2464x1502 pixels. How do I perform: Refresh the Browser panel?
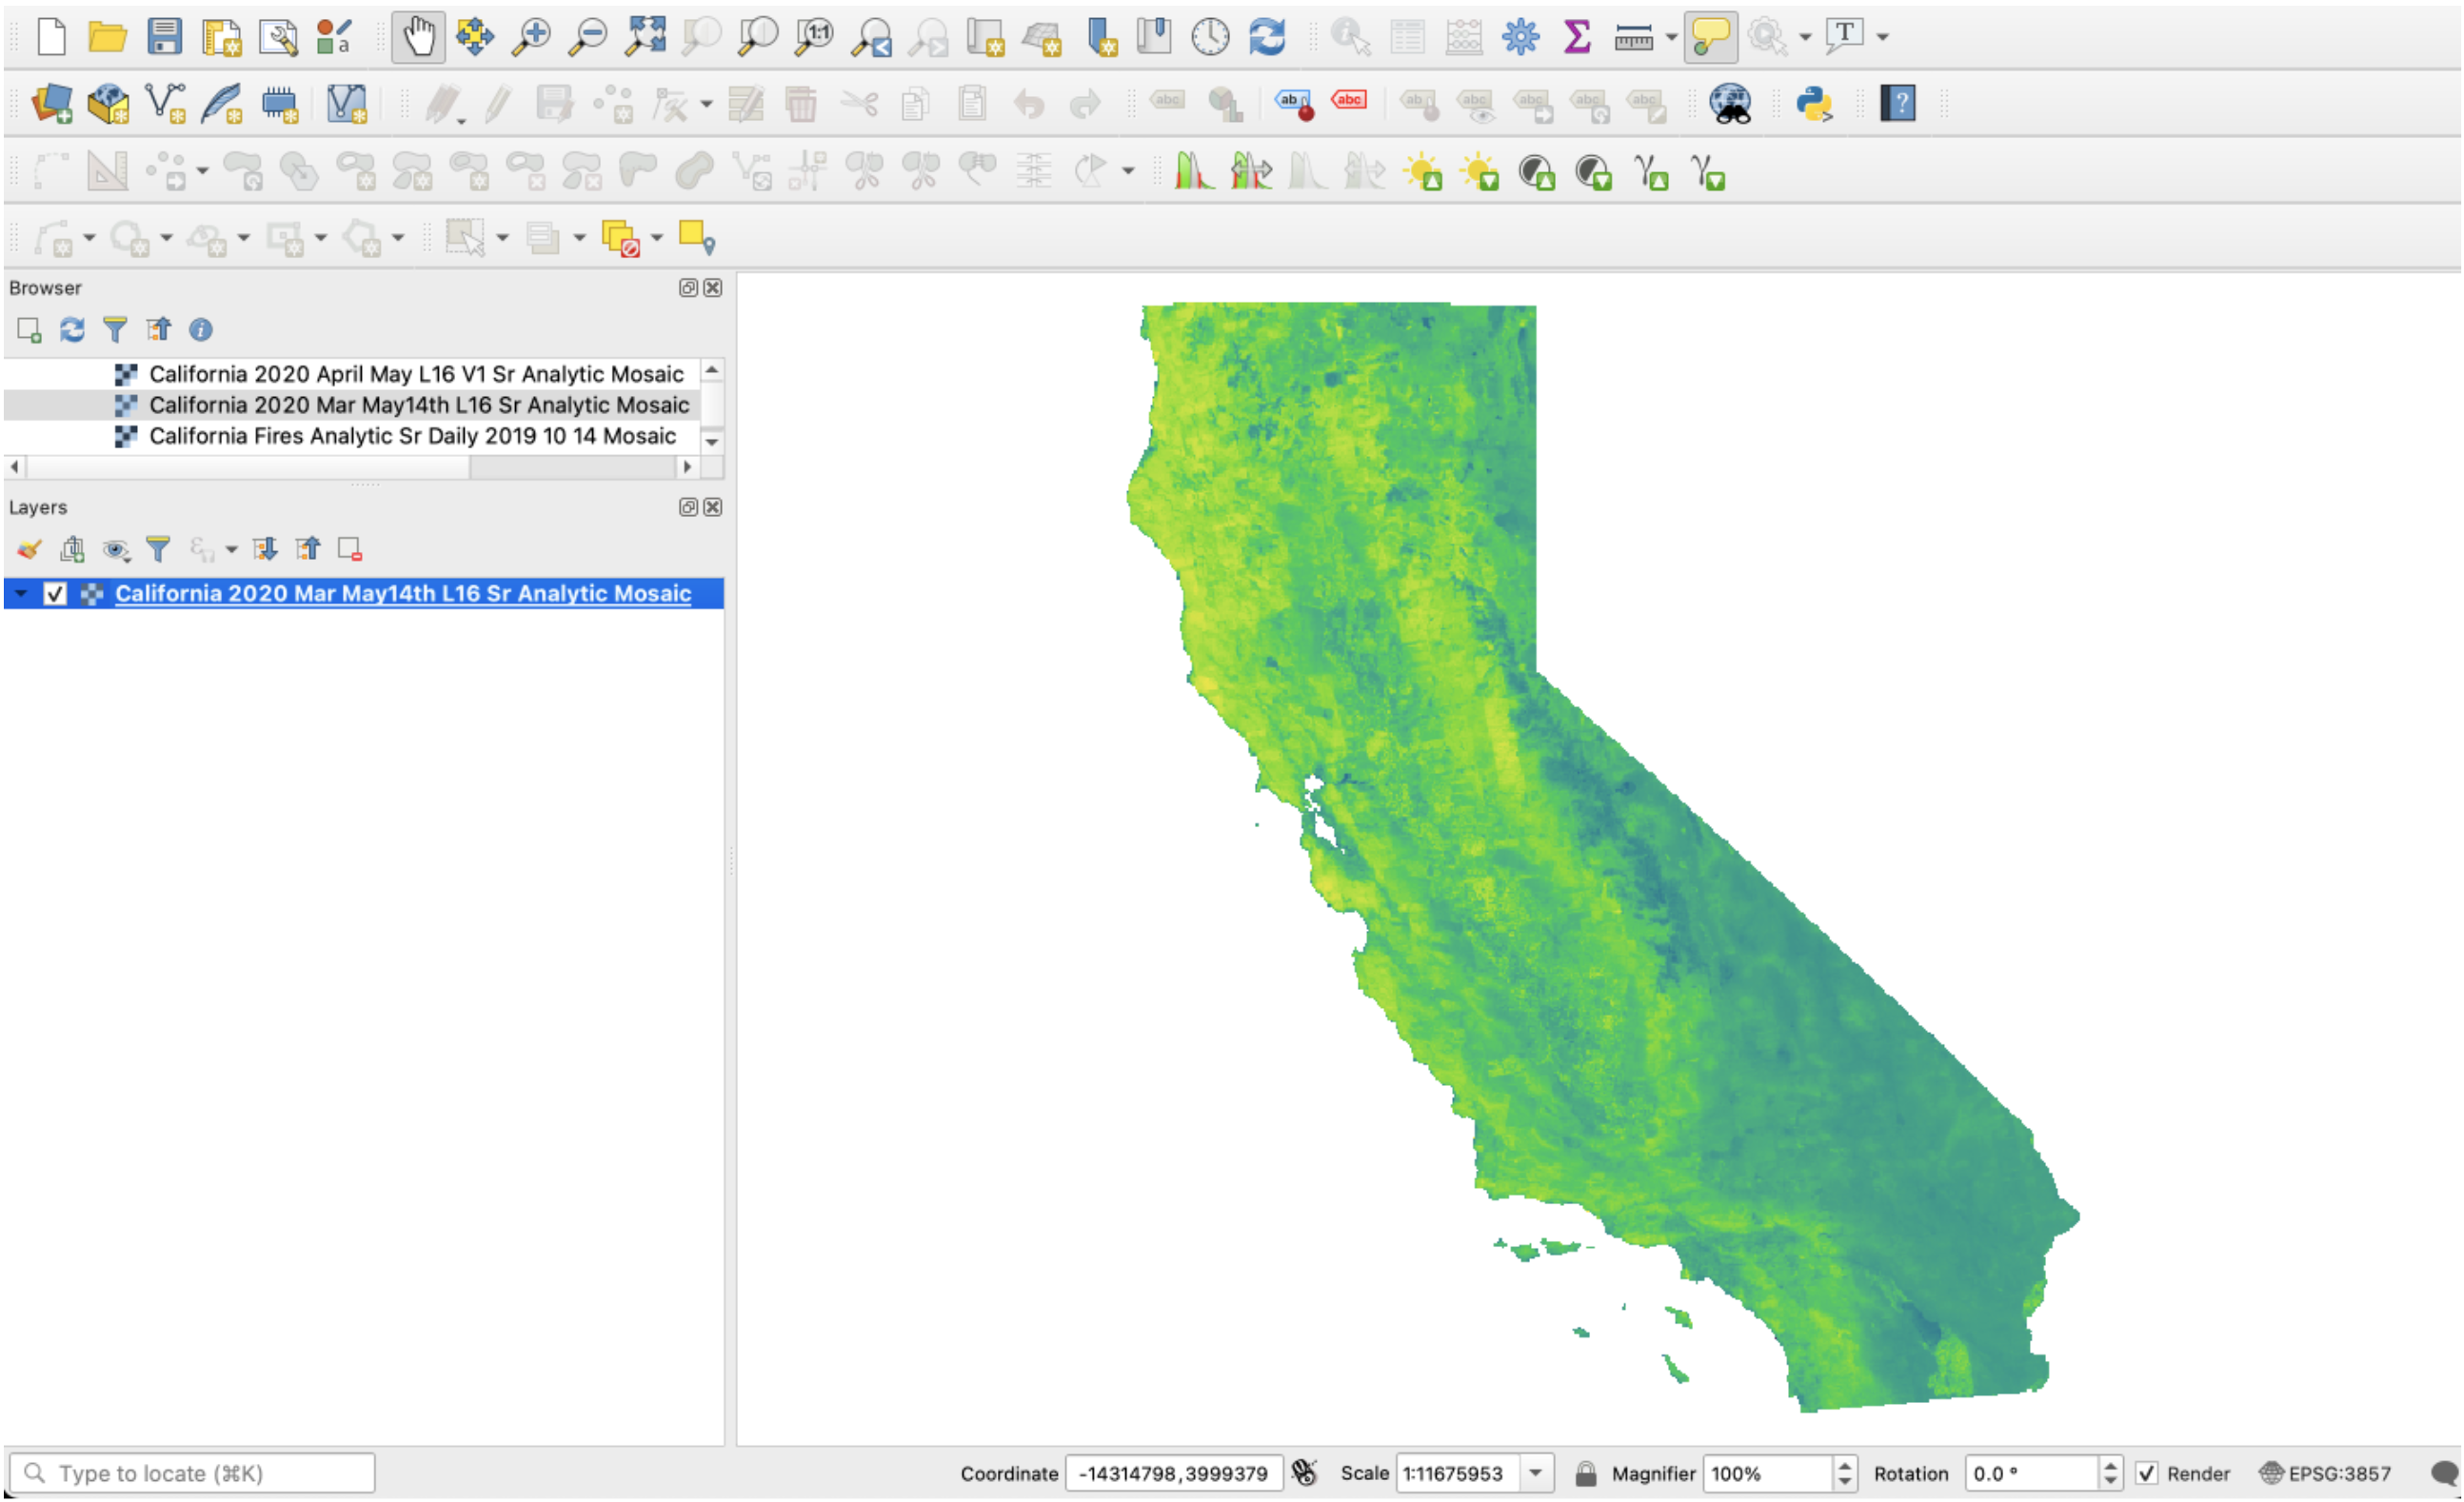(71, 329)
